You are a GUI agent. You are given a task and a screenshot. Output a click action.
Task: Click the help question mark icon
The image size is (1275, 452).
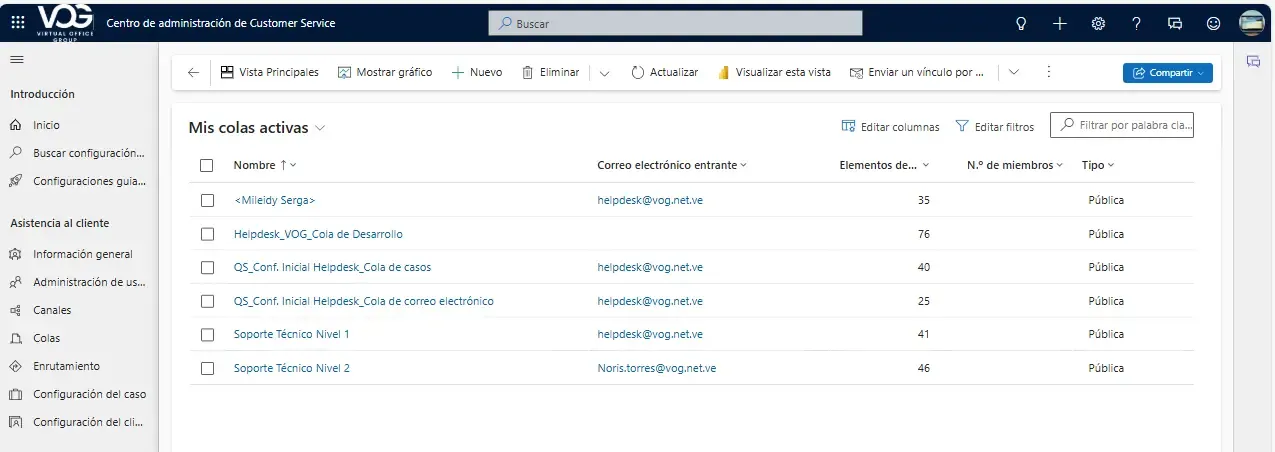[x=1136, y=23]
